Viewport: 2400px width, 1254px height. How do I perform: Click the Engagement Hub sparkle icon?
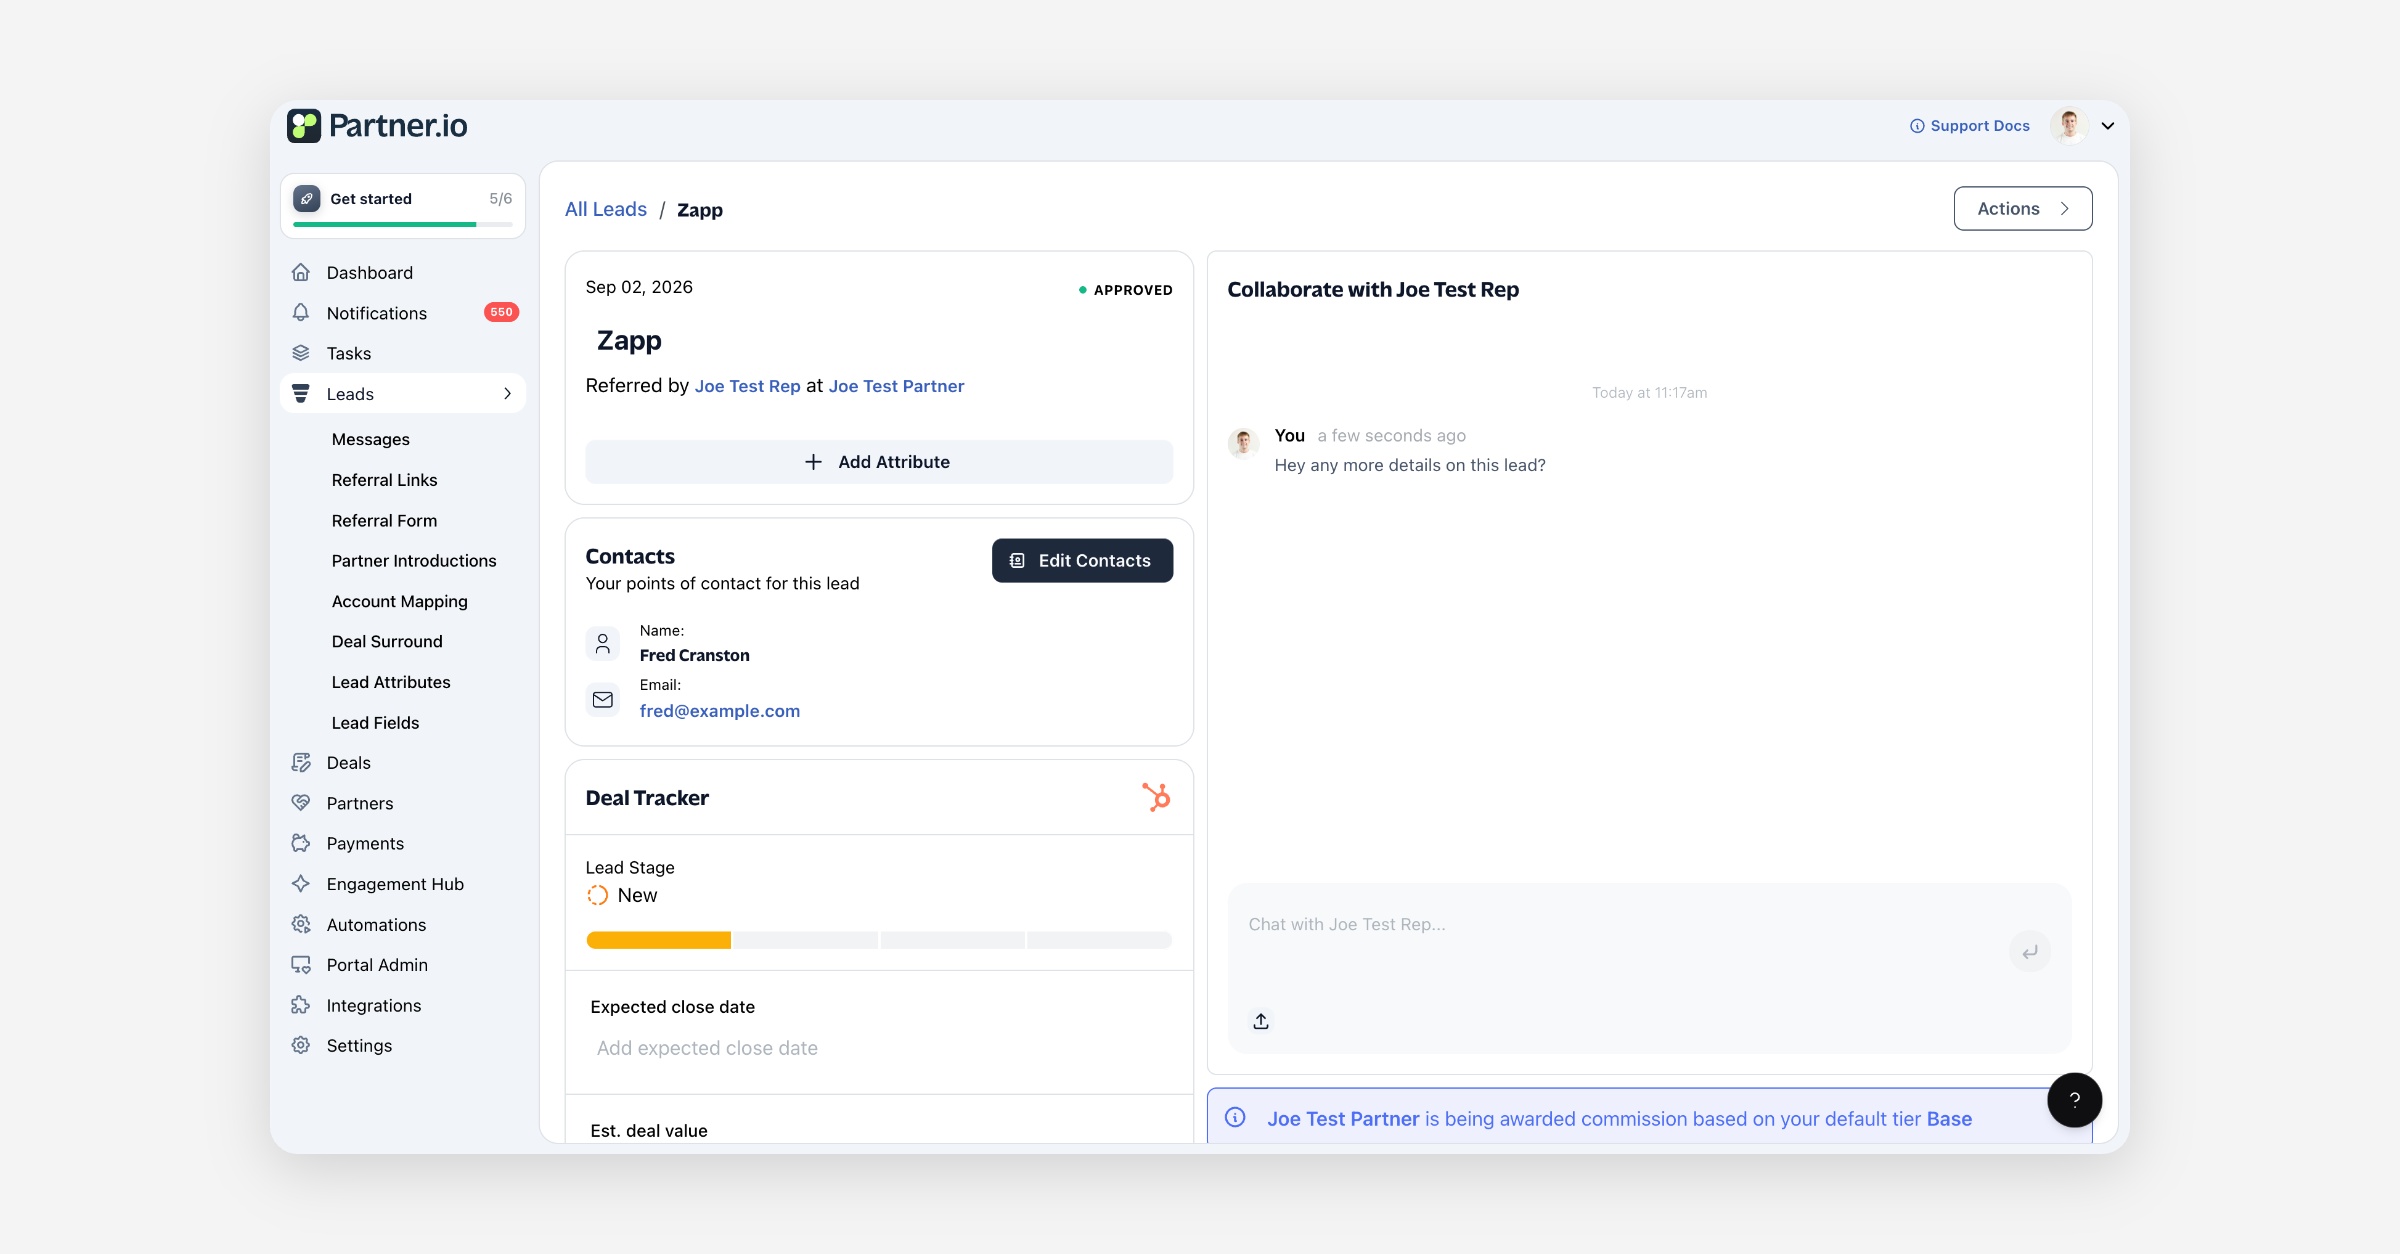(x=301, y=884)
